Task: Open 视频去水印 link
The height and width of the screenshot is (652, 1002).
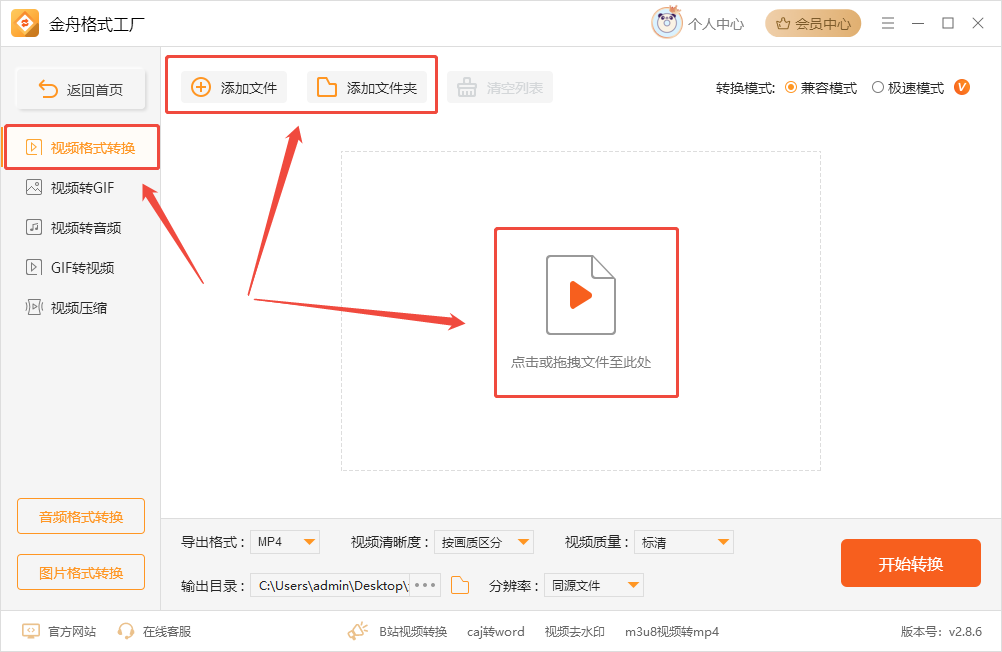Action: 574,632
